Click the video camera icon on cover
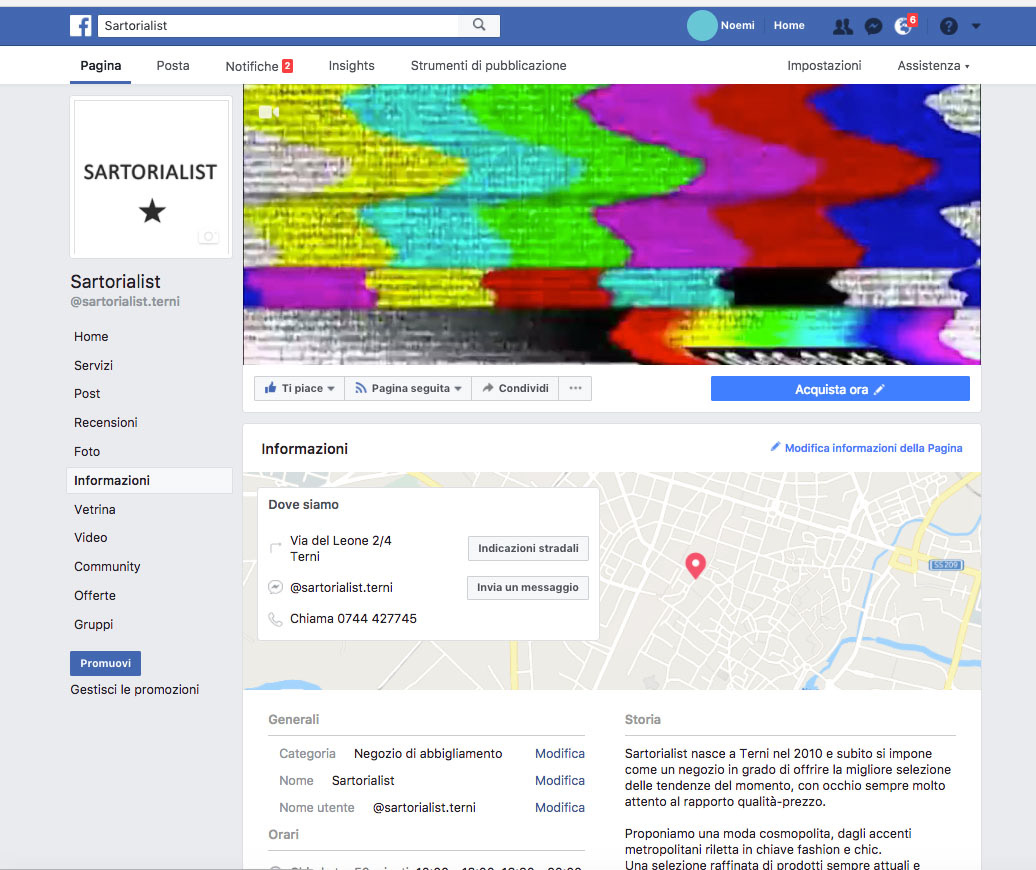The image size is (1036, 870). (268, 112)
